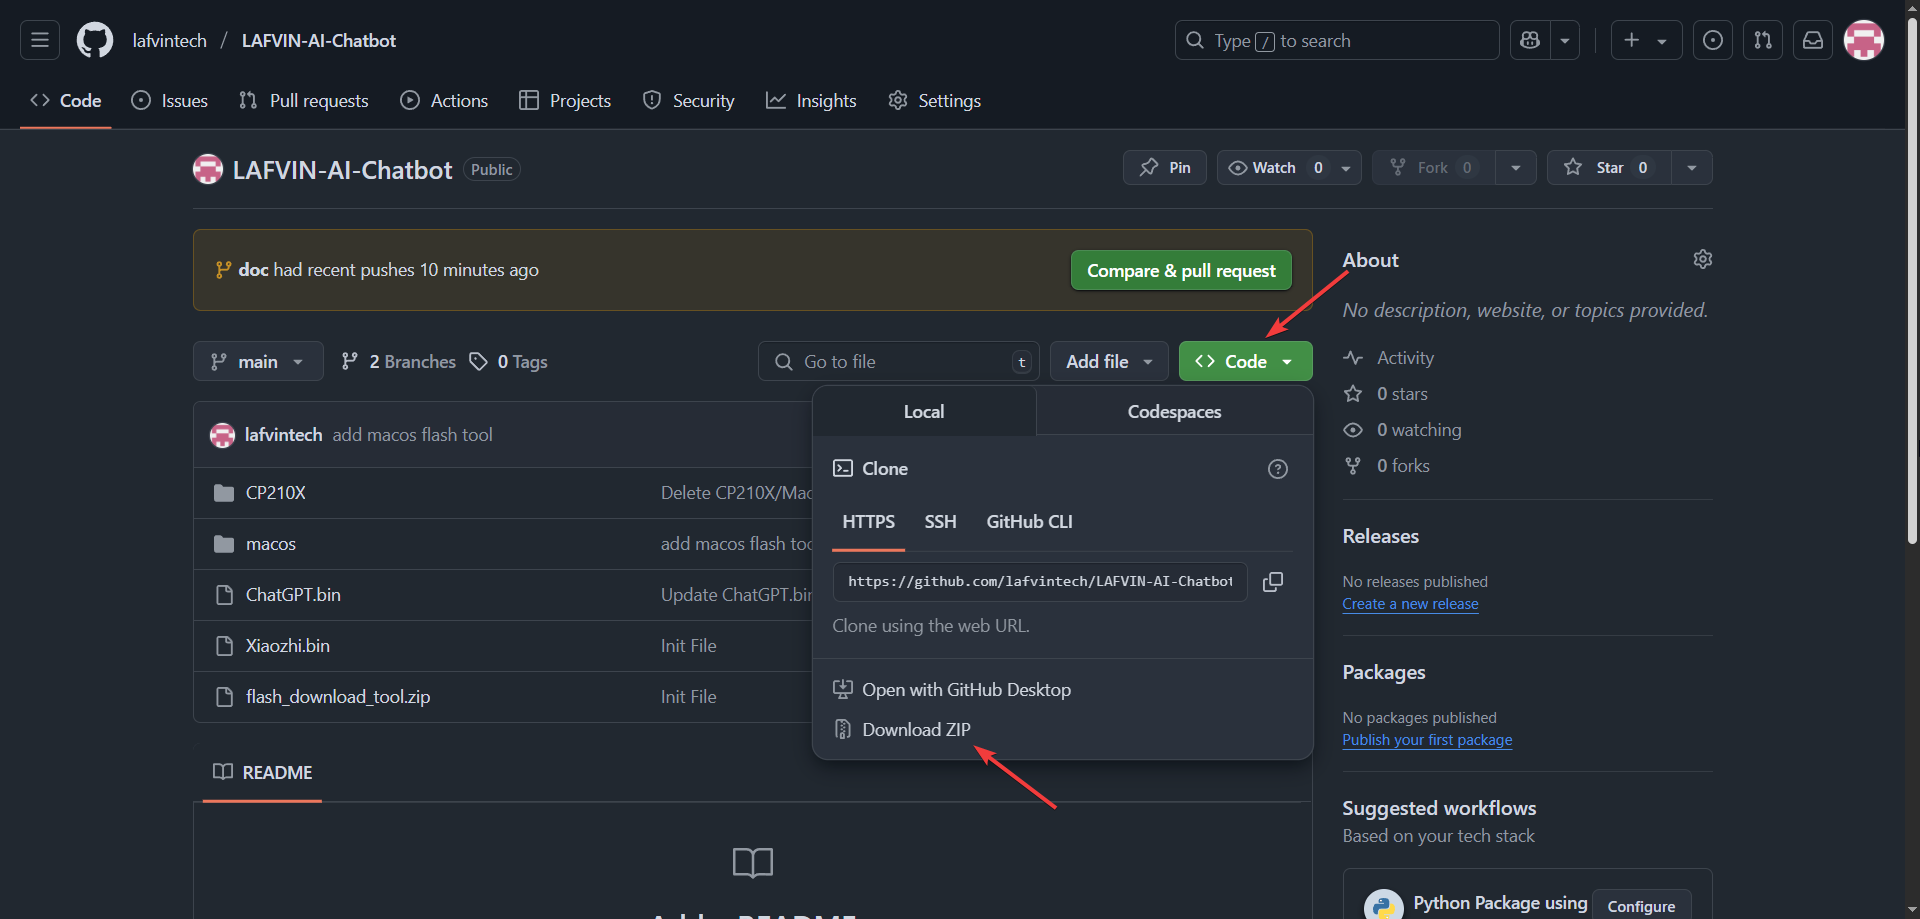1920x919 pixels.
Task: Expand the Star lists dropdown arrow
Action: point(1692,168)
